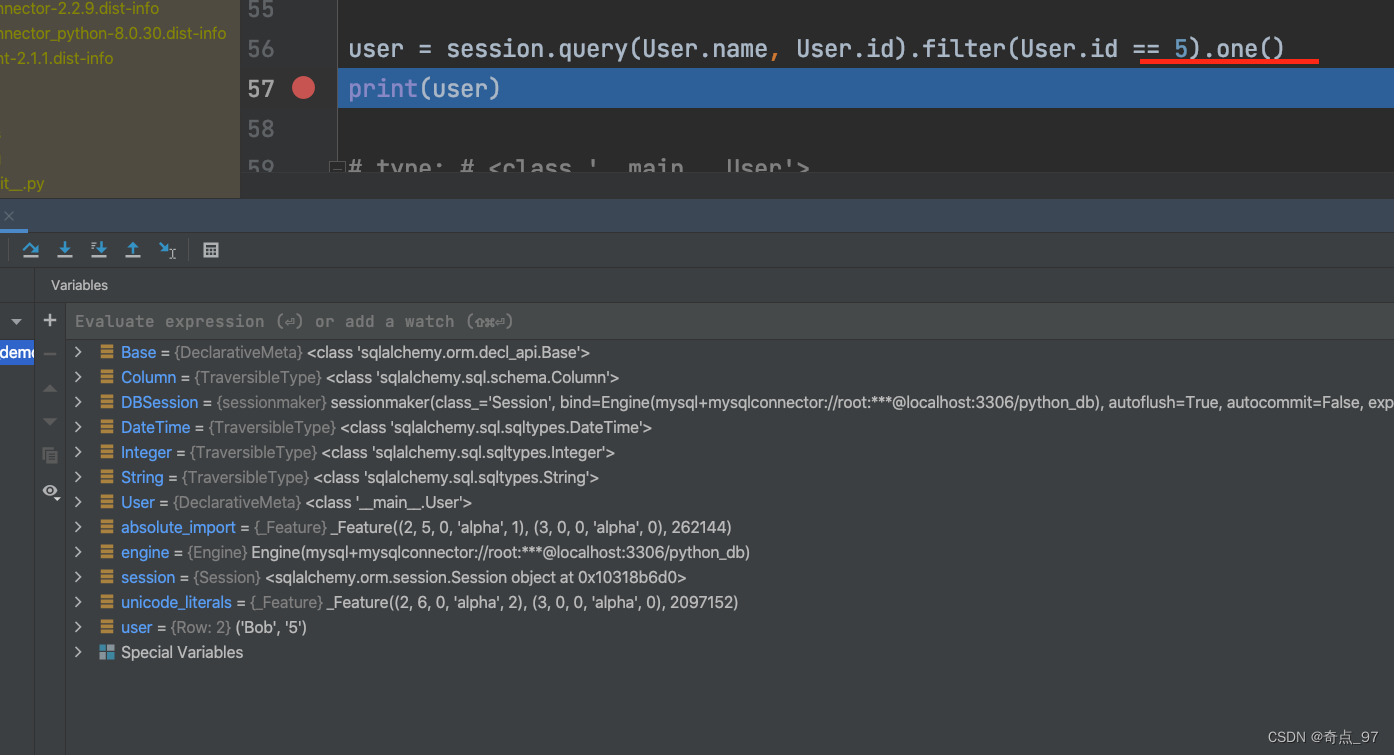This screenshot has height=755, width=1394.
Task: Toggle the breakpoint on line 57
Action: (x=303, y=88)
